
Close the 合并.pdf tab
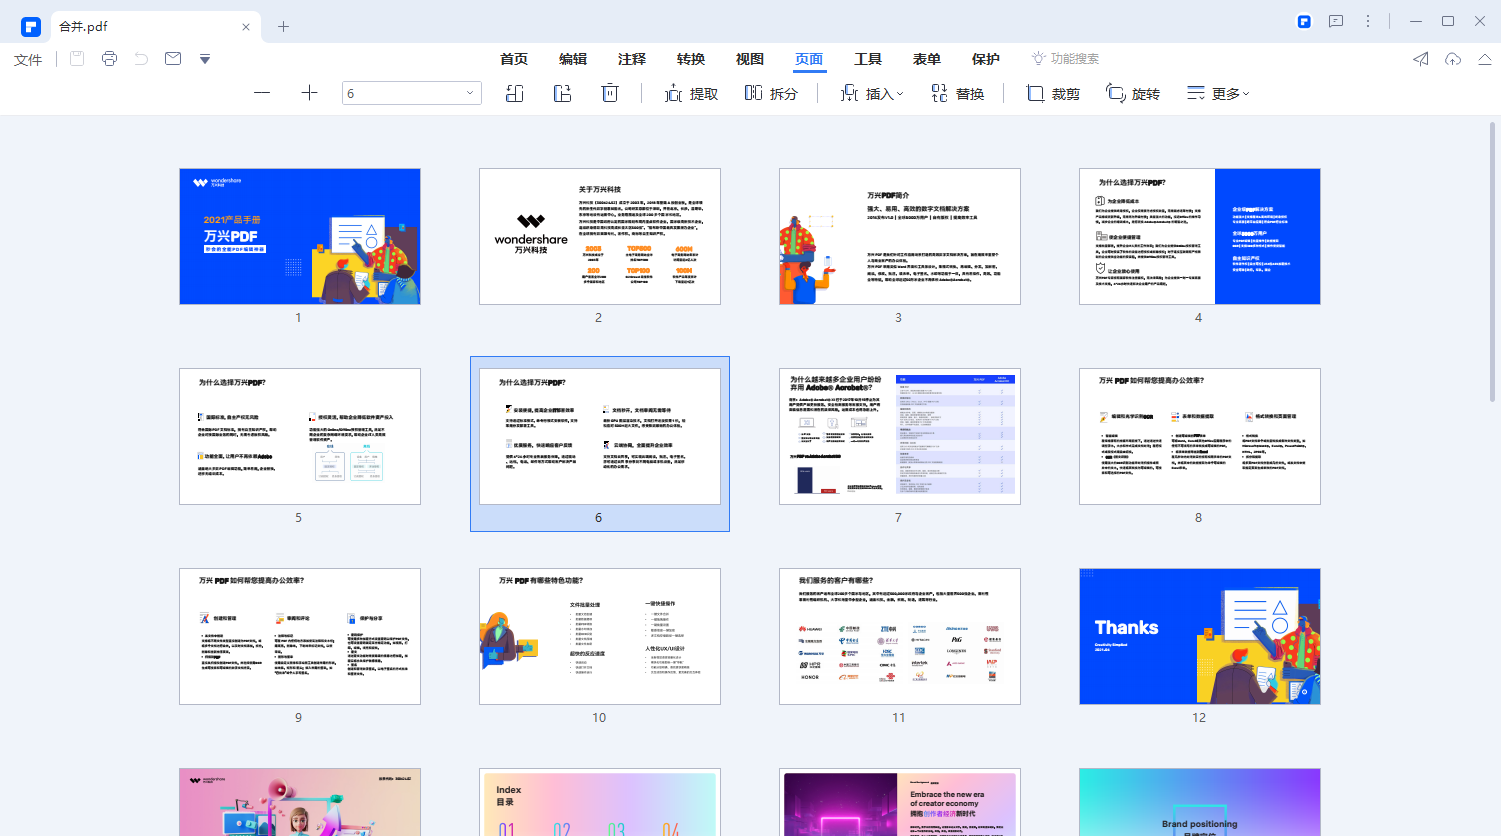tap(246, 27)
